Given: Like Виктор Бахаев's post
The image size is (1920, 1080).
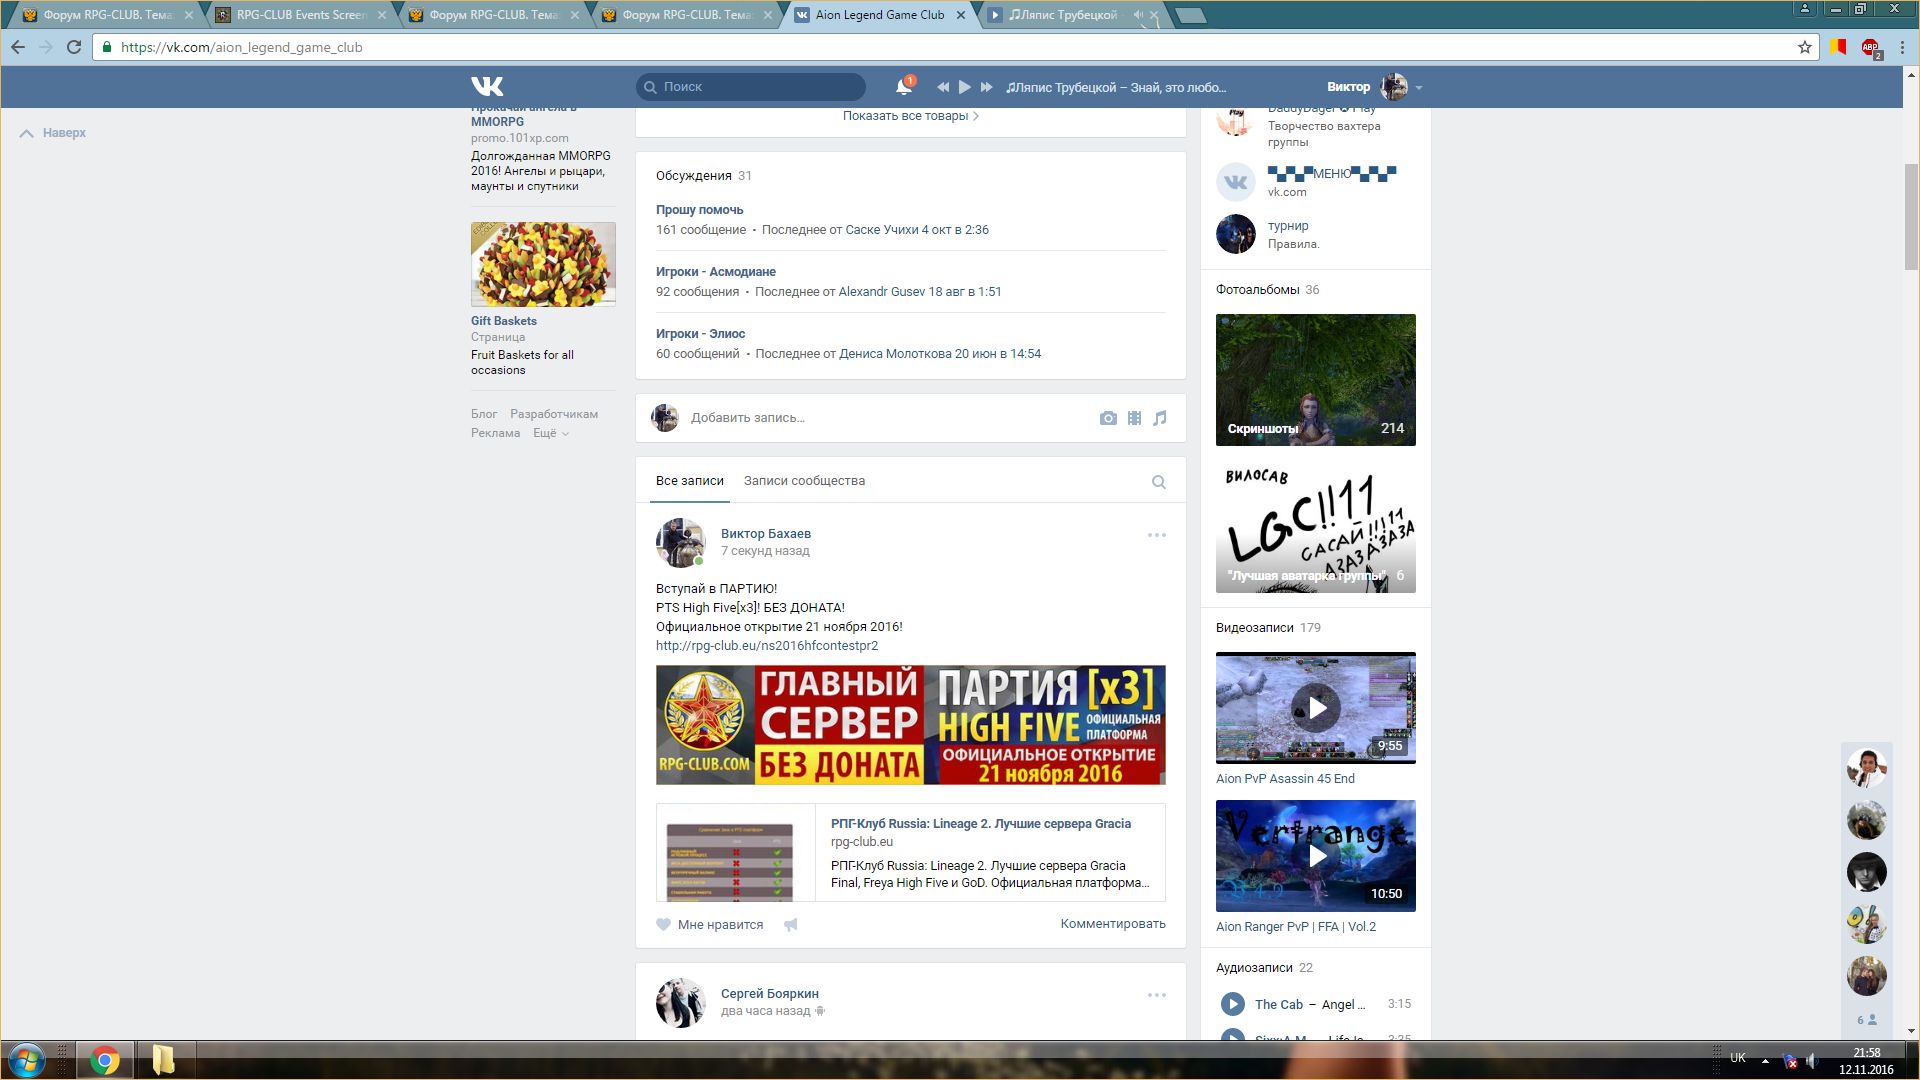Looking at the screenshot, I should (710, 925).
